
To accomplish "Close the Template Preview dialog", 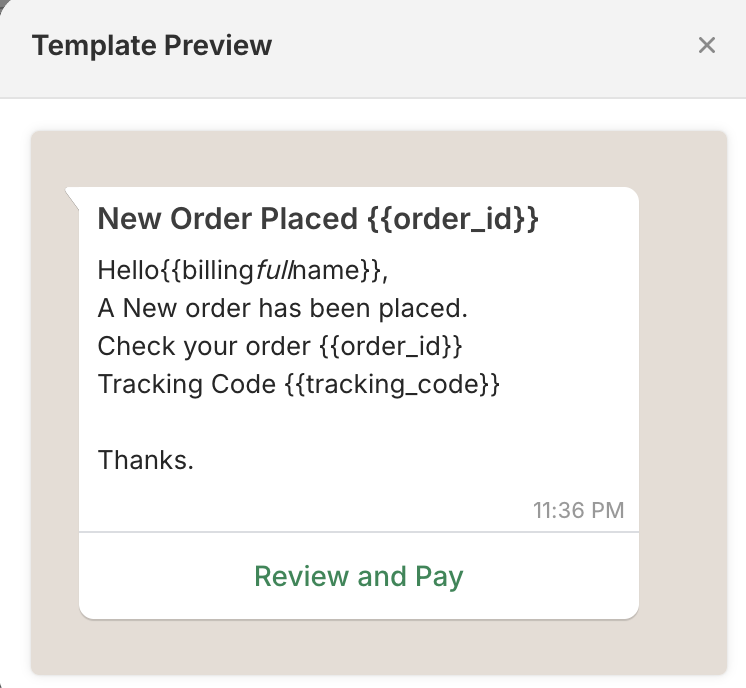I will coord(707,46).
